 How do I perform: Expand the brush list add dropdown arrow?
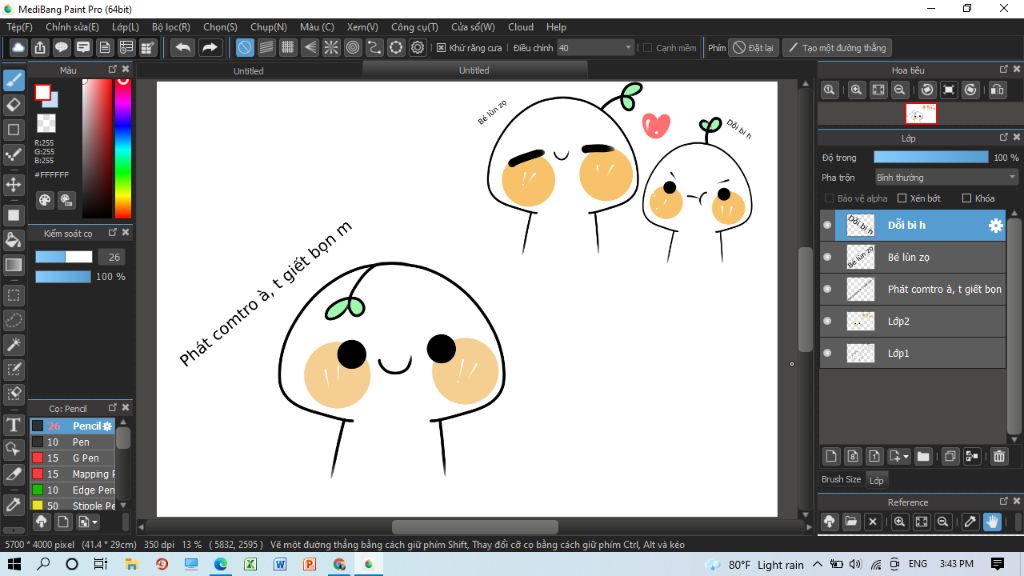click(95, 522)
